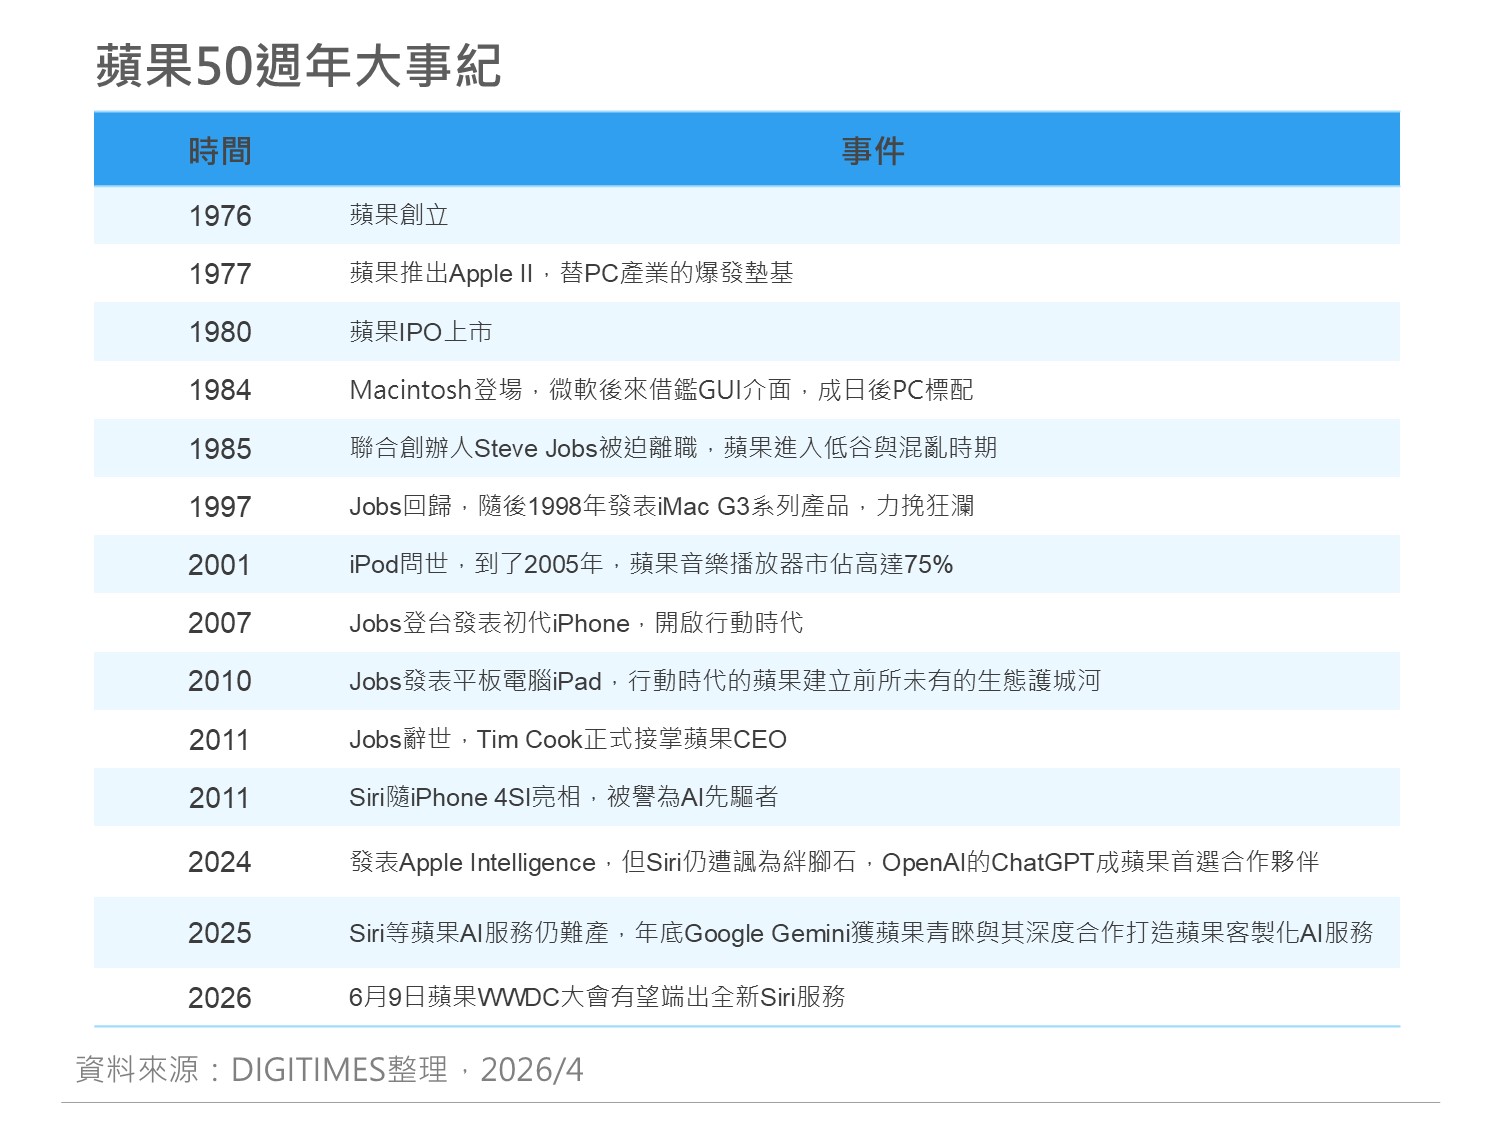The image size is (1500, 1125).
Task: Click the 1976 year cell
Action: click(220, 216)
